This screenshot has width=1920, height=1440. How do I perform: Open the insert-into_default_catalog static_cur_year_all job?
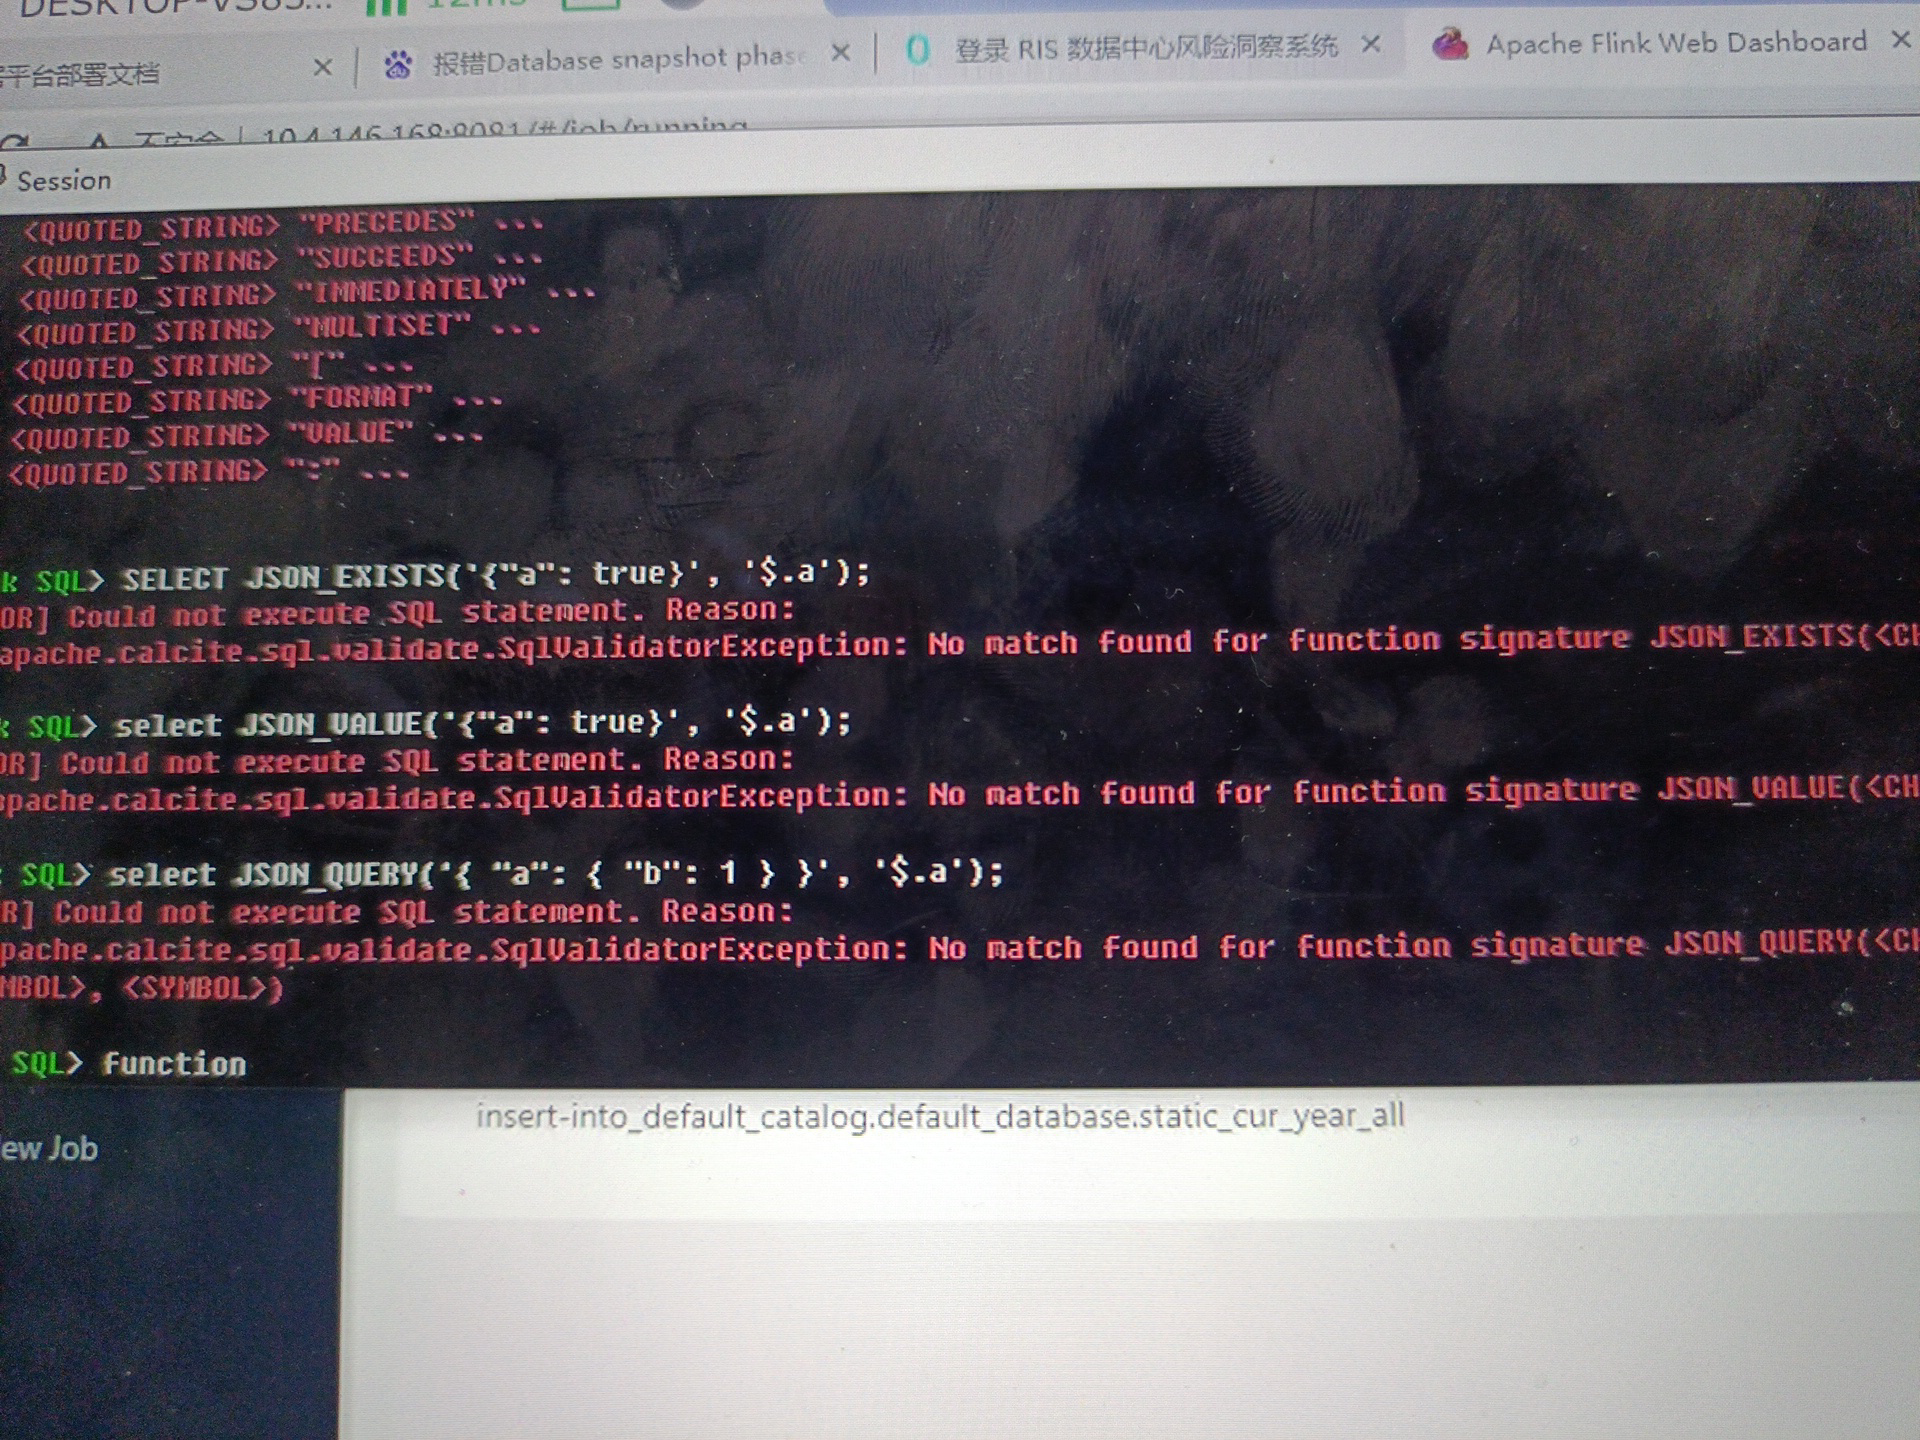pos(940,1115)
